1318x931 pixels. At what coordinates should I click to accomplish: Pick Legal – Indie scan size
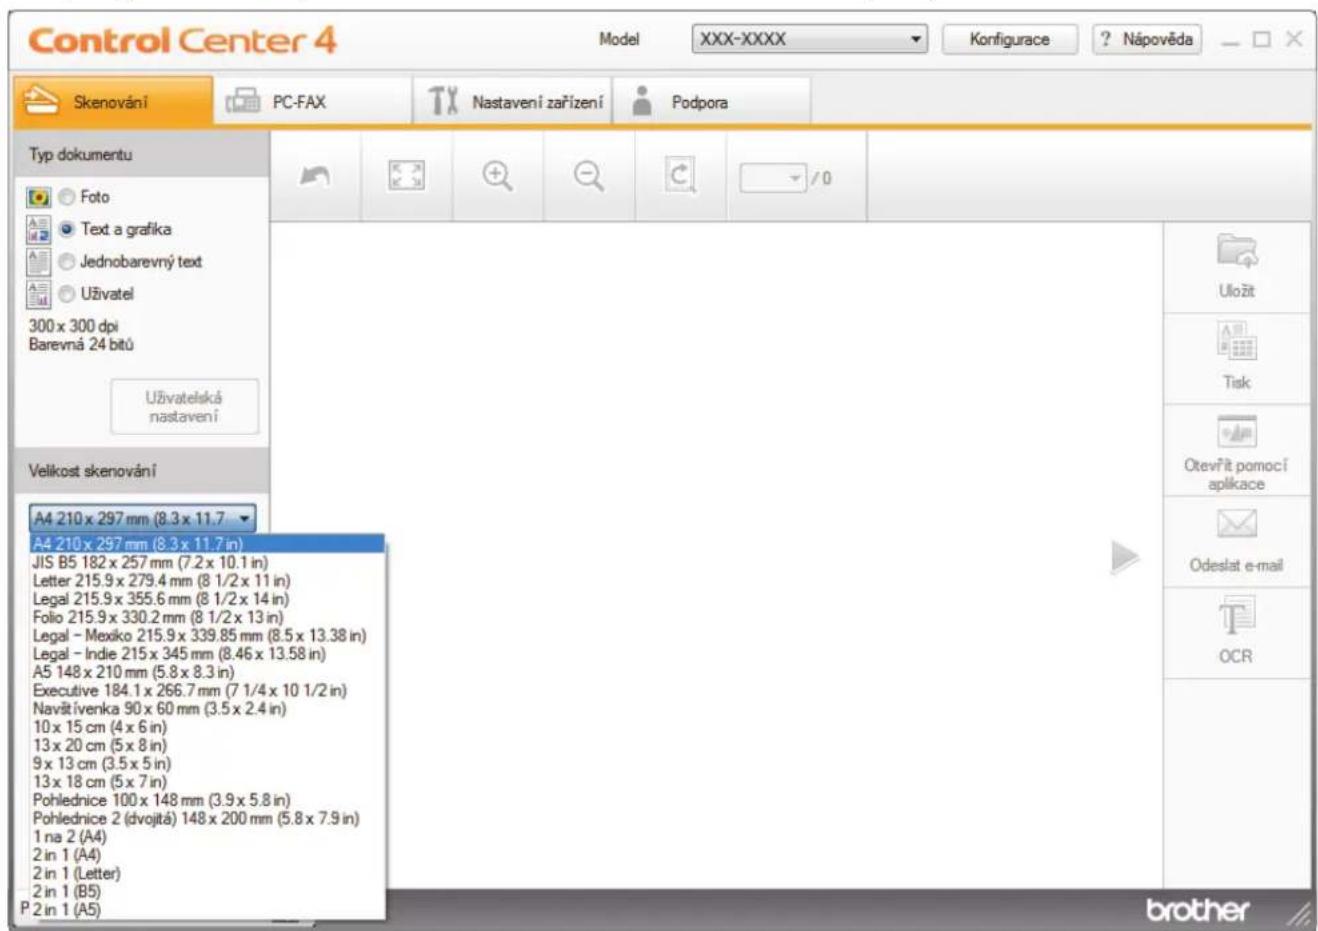(207, 654)
